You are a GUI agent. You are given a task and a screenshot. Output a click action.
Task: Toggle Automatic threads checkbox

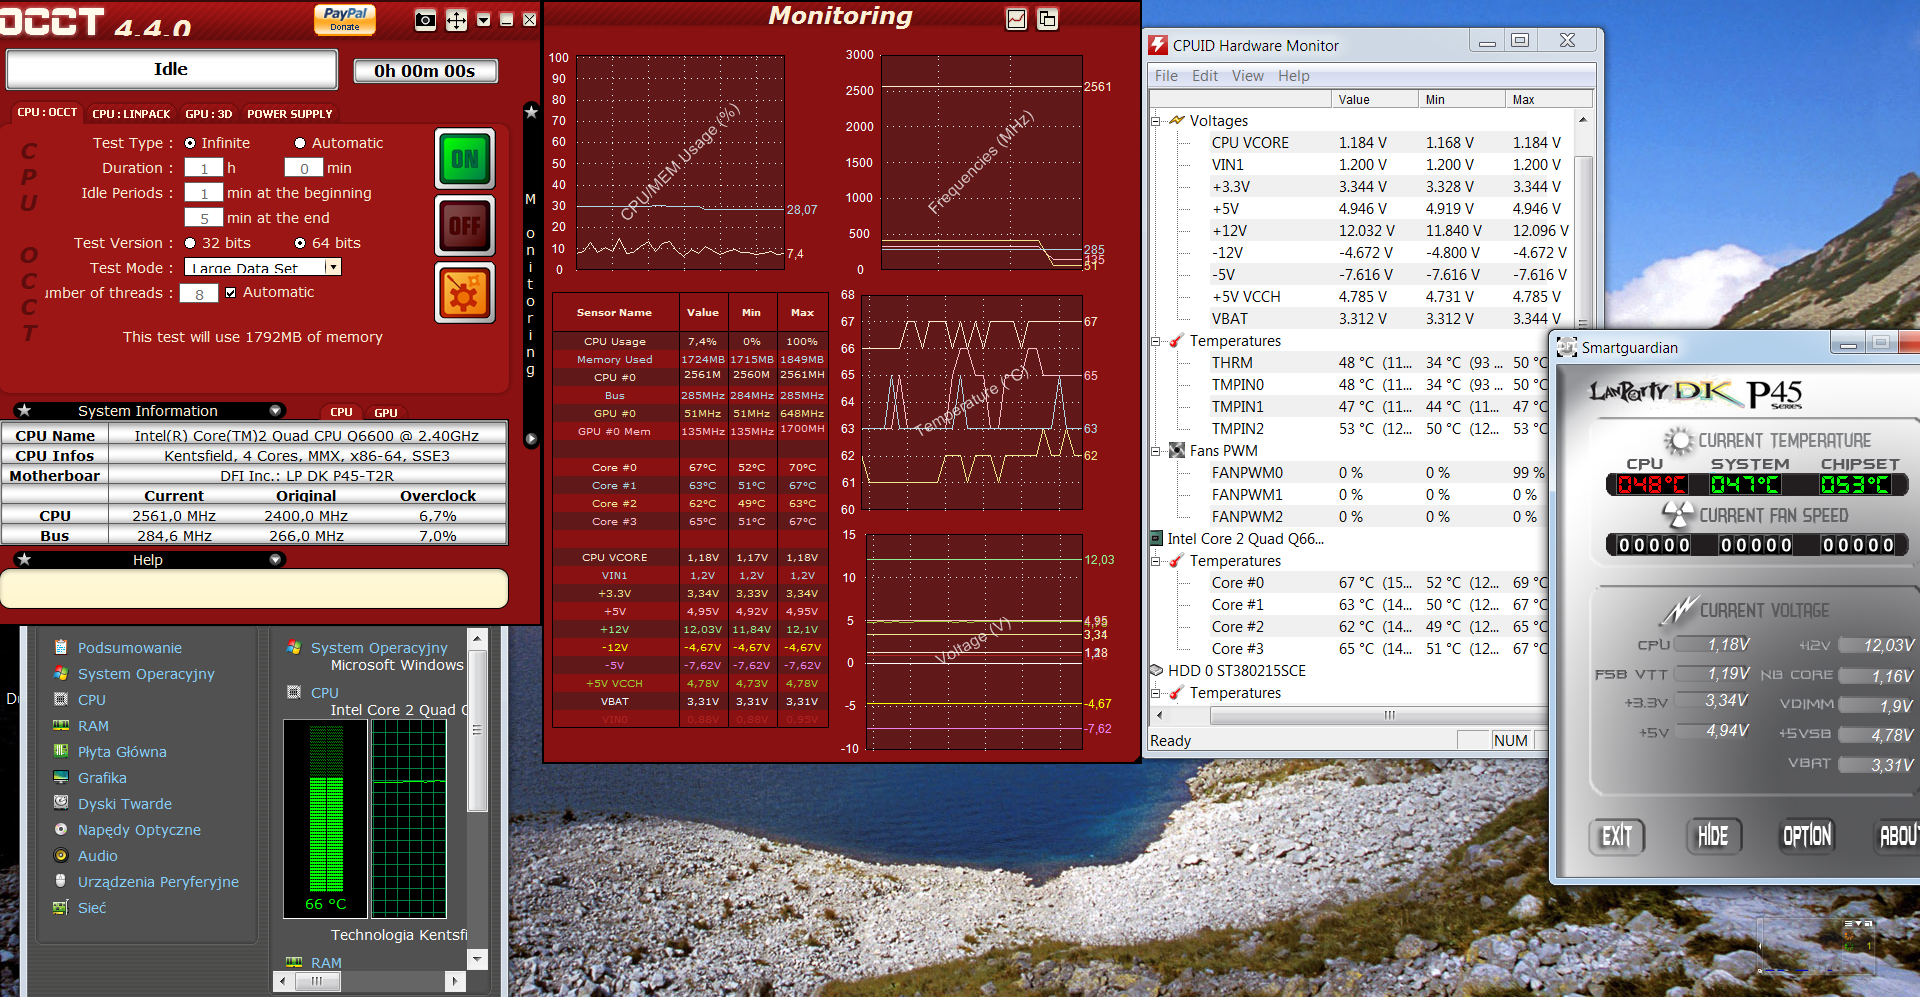[x=231, y=293]
